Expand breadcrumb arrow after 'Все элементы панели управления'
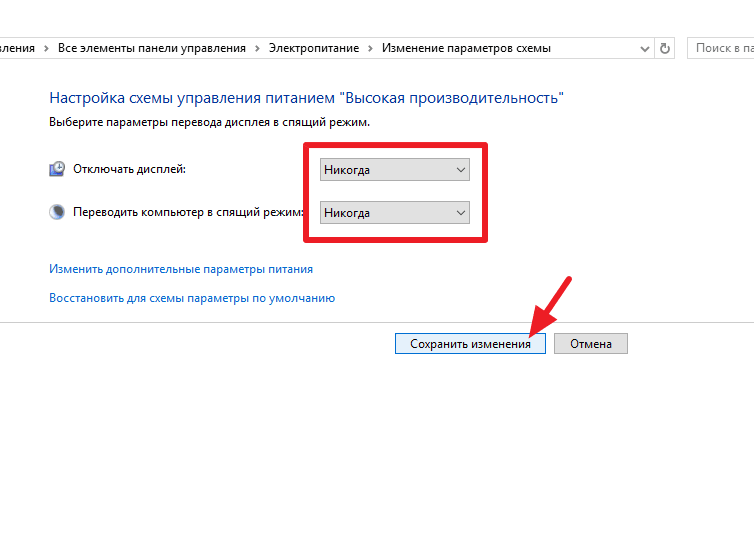Viewport: 754px width, 558px height. click(257, 49)
